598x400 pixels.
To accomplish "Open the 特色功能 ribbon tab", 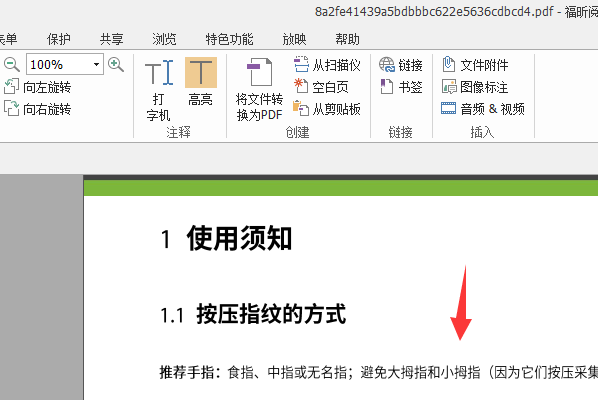I will [230, 39].
